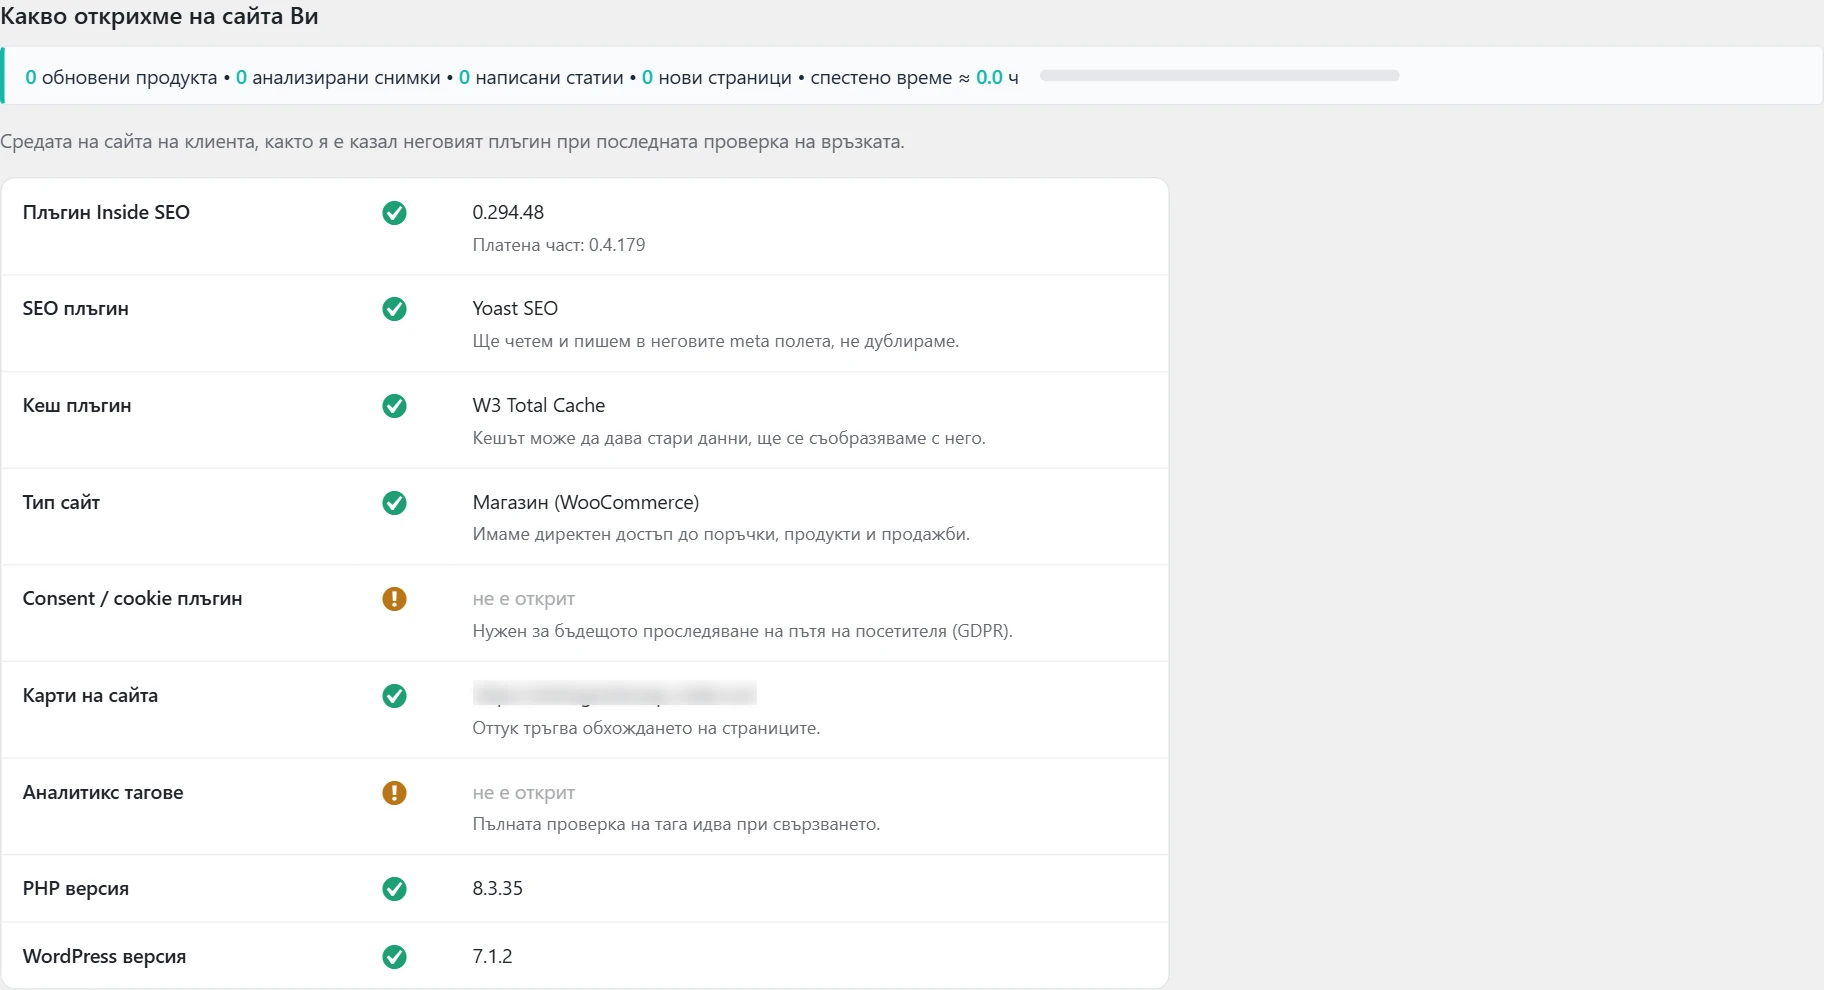Click the "Плъгин Inside SEO" row label
The width and height of the screenshot is (1824, 990).
click(106, 212)
